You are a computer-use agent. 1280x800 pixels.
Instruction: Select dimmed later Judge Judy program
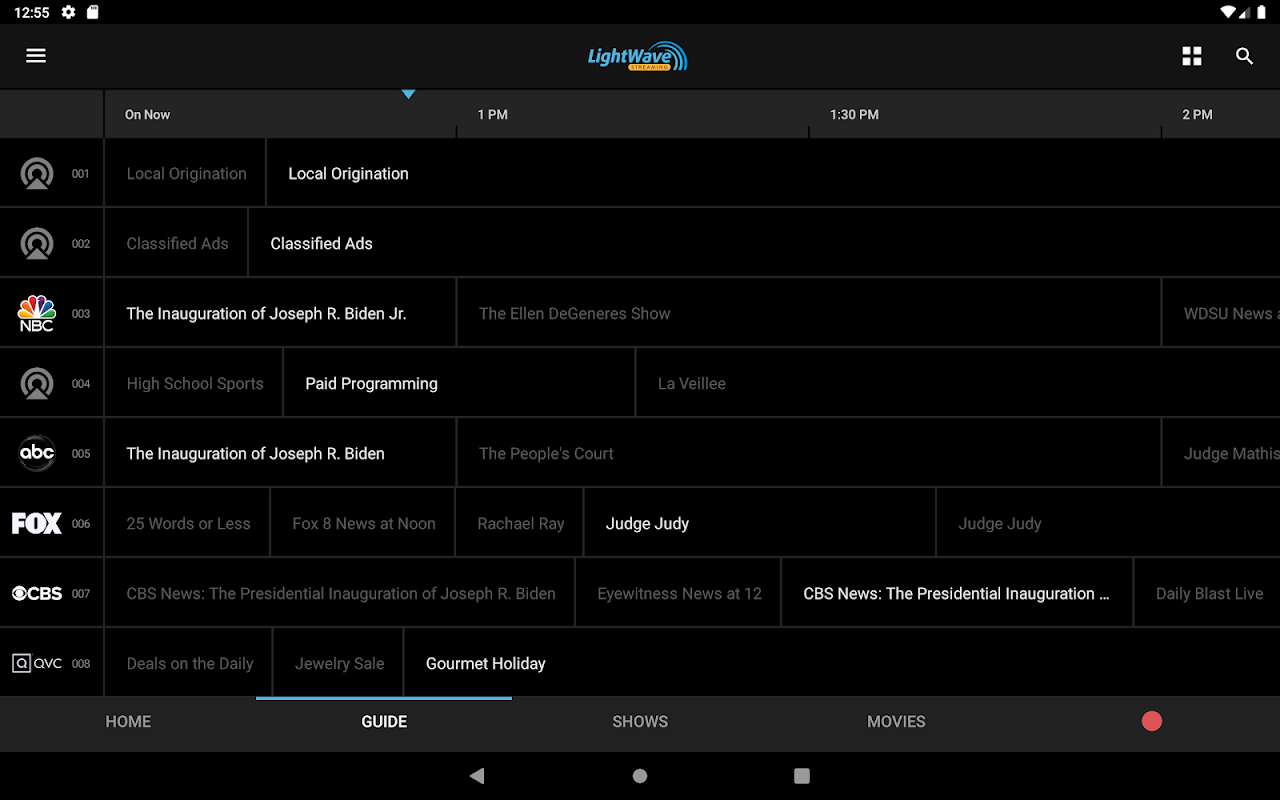point(1108,524)
